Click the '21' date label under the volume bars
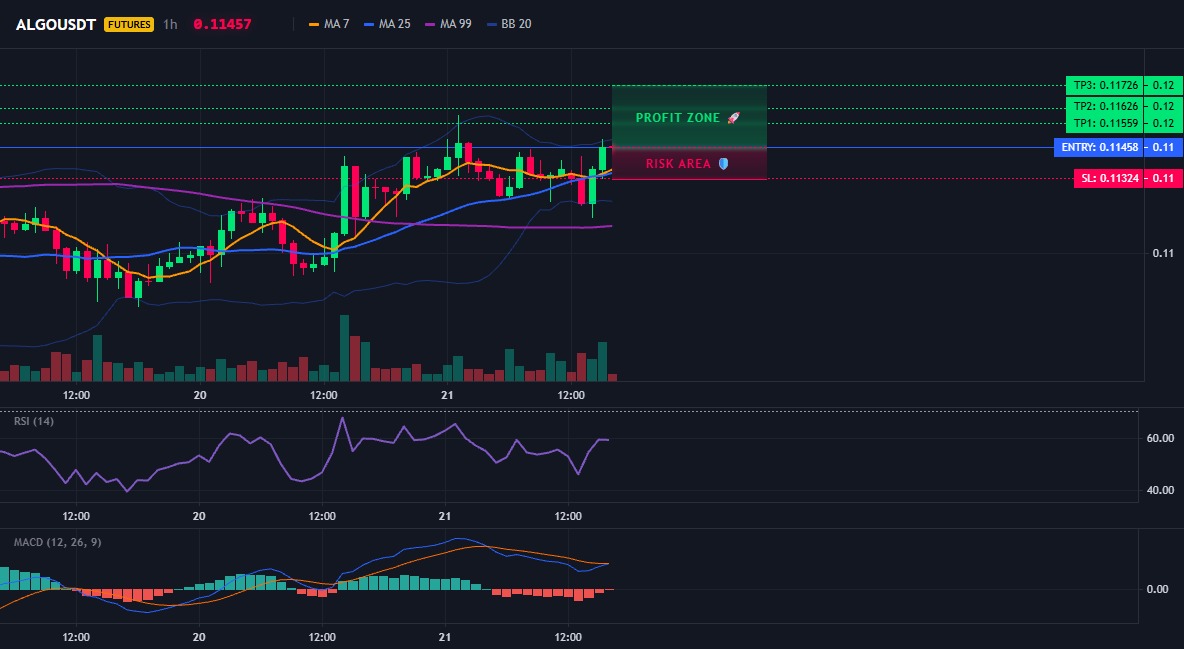This screenshot has width=1184, height=649. (447, 395)
